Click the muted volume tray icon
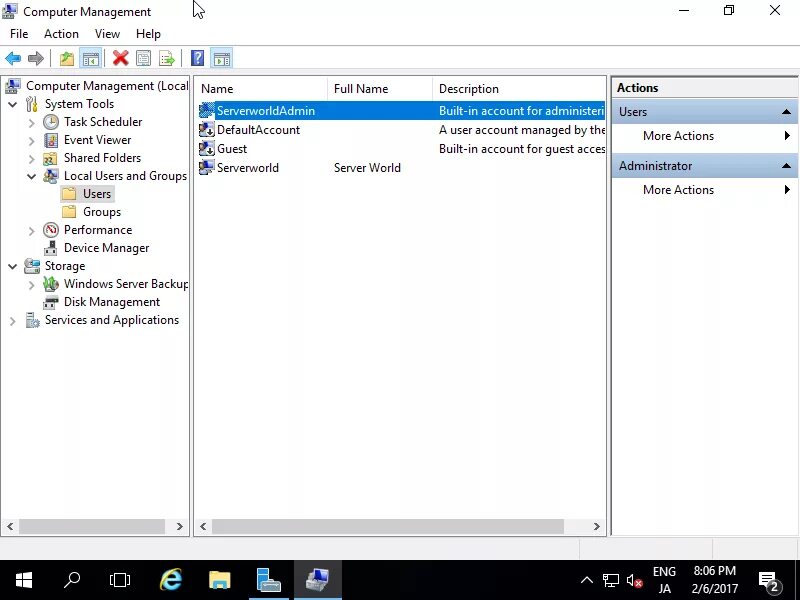Screen dimensions: 800x600 tap(634, 580)
